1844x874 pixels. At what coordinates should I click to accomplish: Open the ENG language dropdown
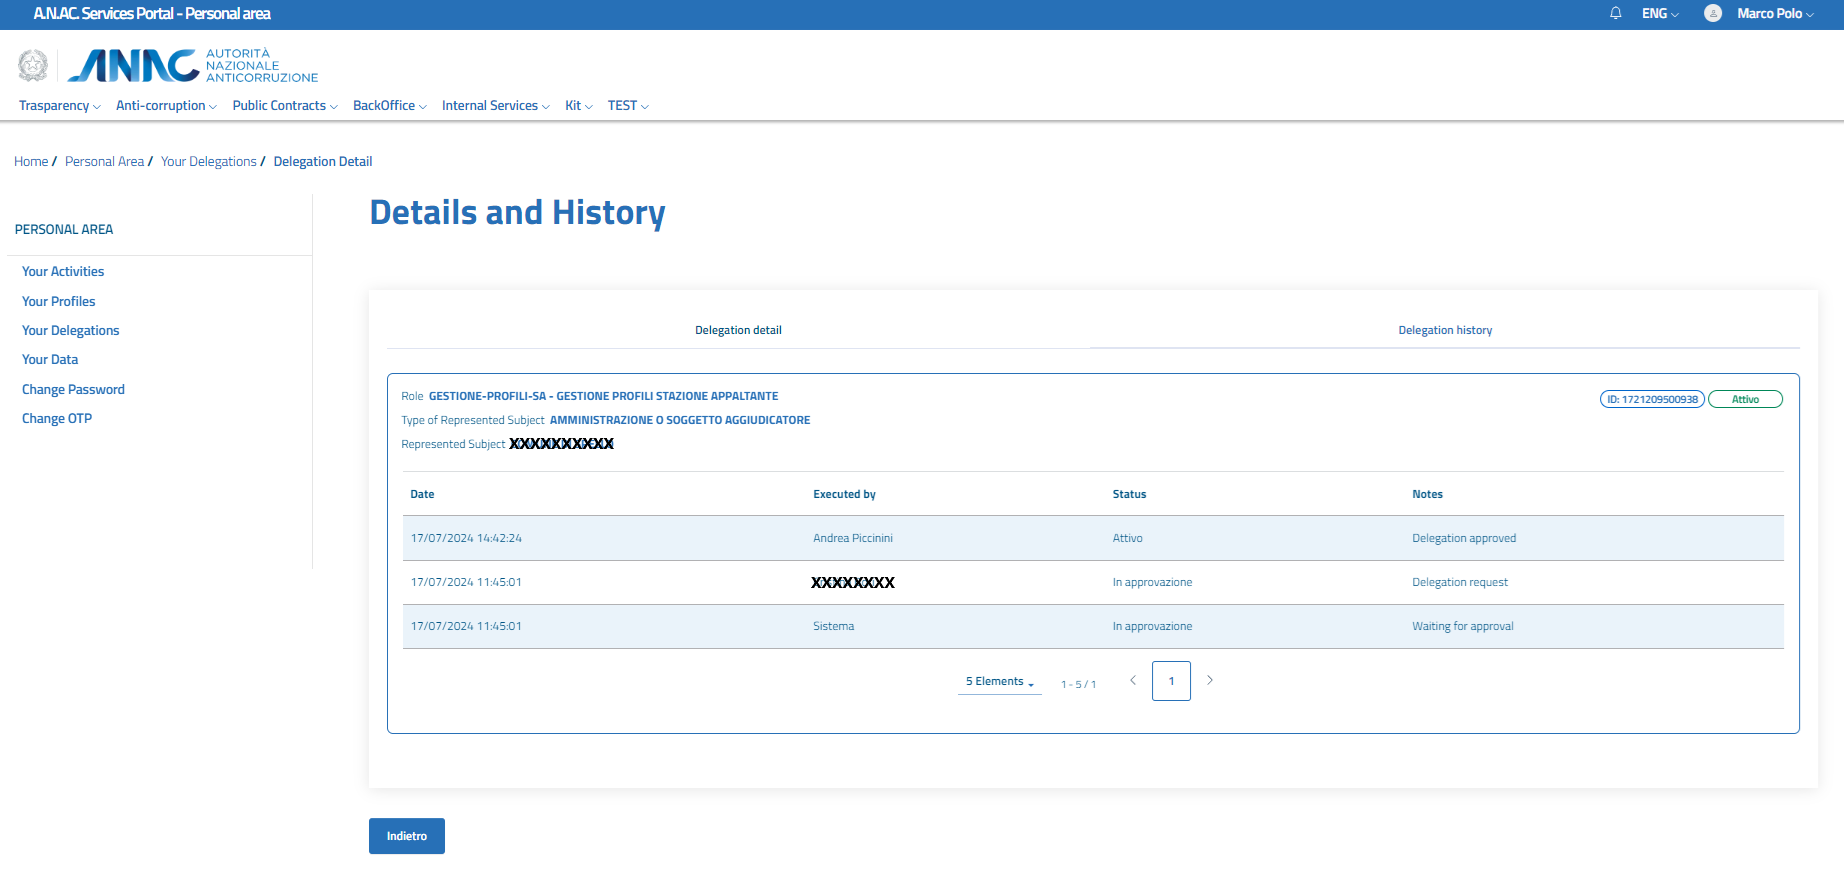[1659, 13]
